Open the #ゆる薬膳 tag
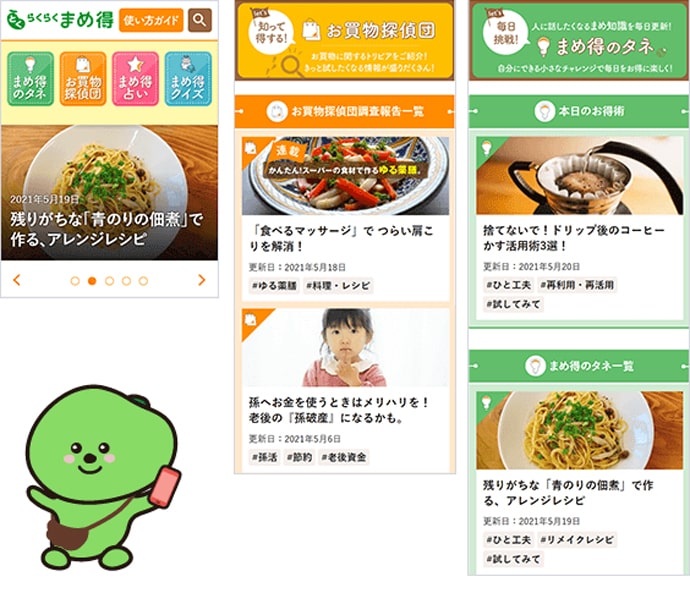 coord(274,286)
